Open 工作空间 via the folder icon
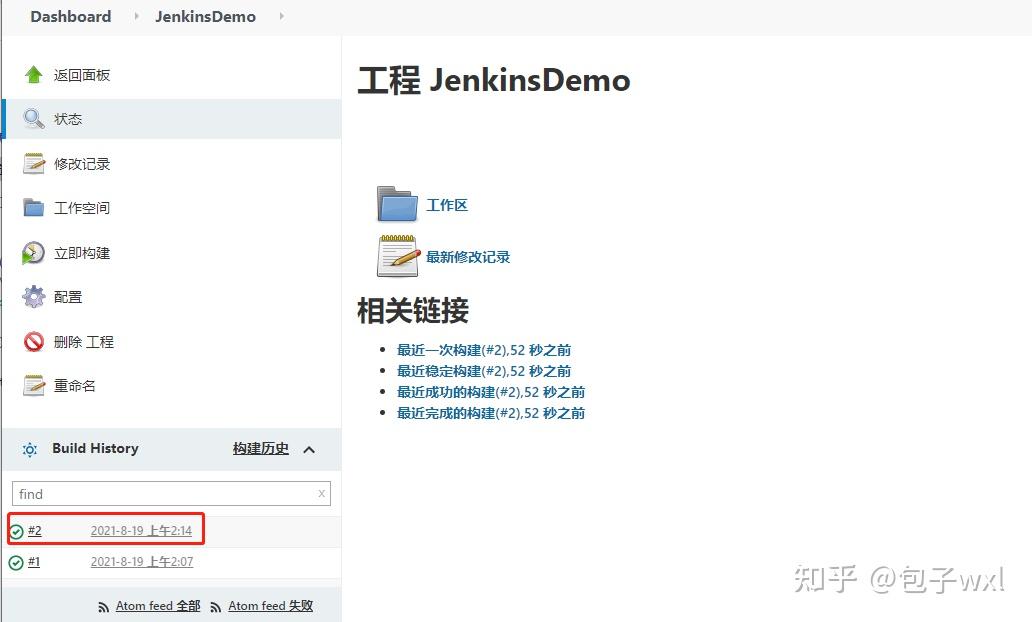Viewport: 1032px width, 622px height. [x=31, y=207]
